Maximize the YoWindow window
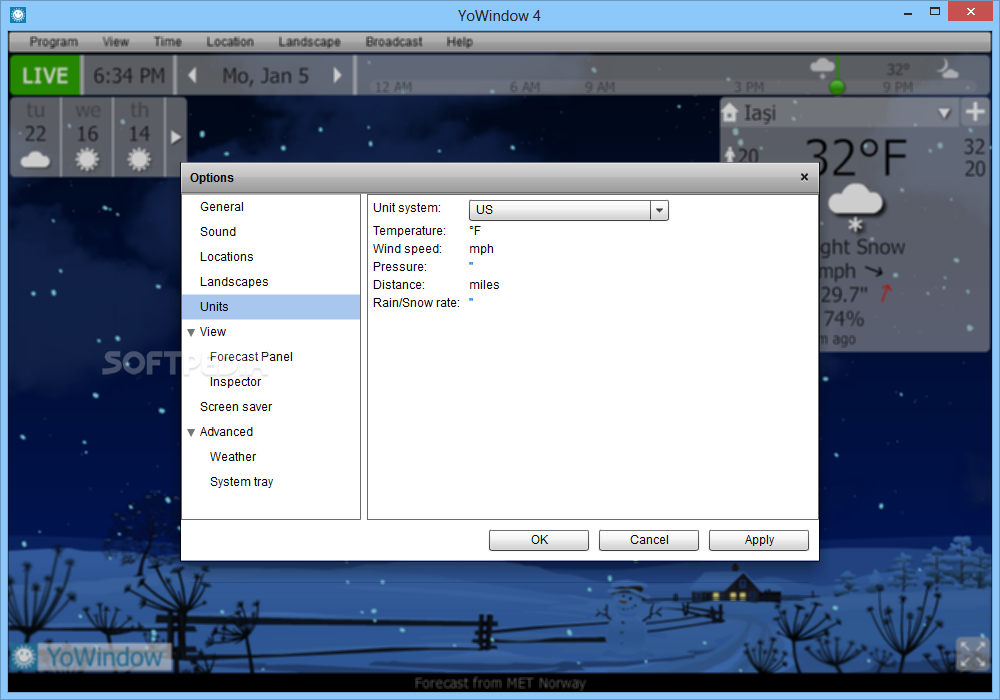 coord(935,11)
